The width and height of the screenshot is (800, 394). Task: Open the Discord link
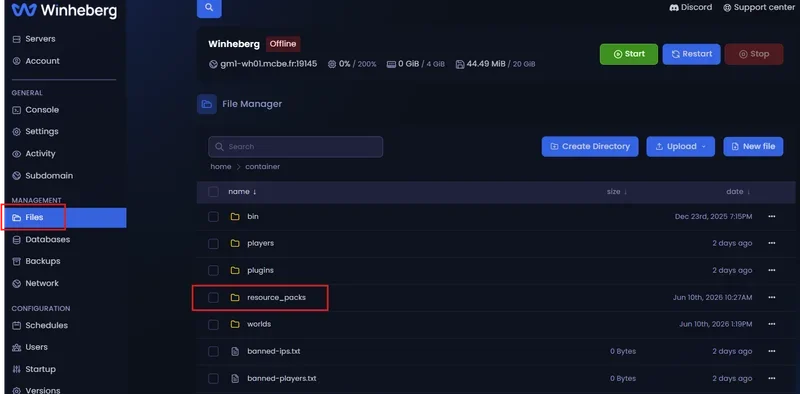point(690,8)
